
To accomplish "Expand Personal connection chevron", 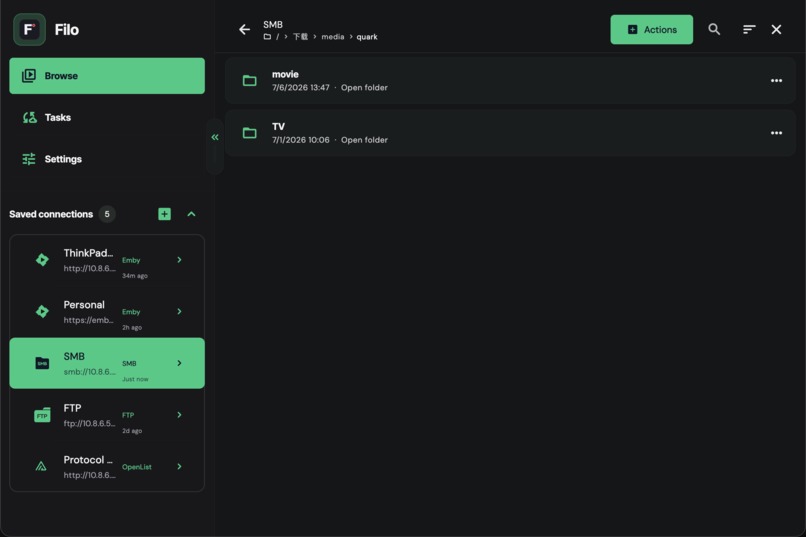I will coord(179,311).
